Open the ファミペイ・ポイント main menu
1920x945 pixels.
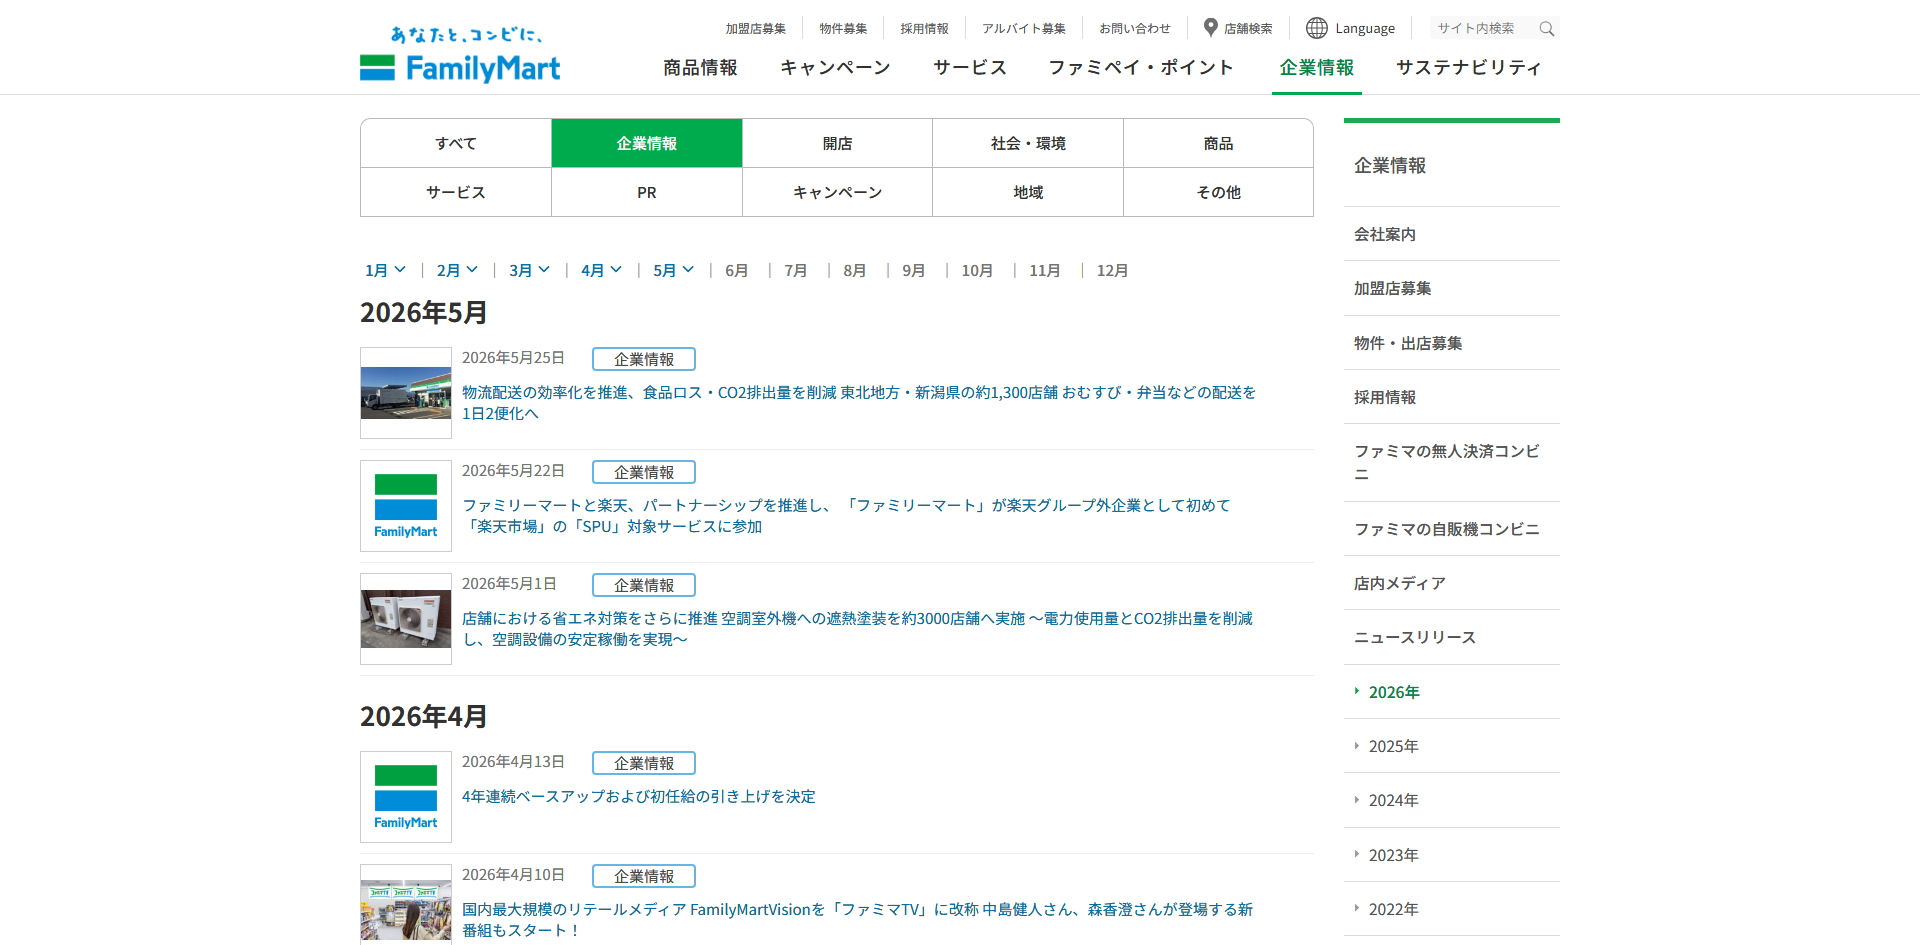click(x=1141, y=67)
